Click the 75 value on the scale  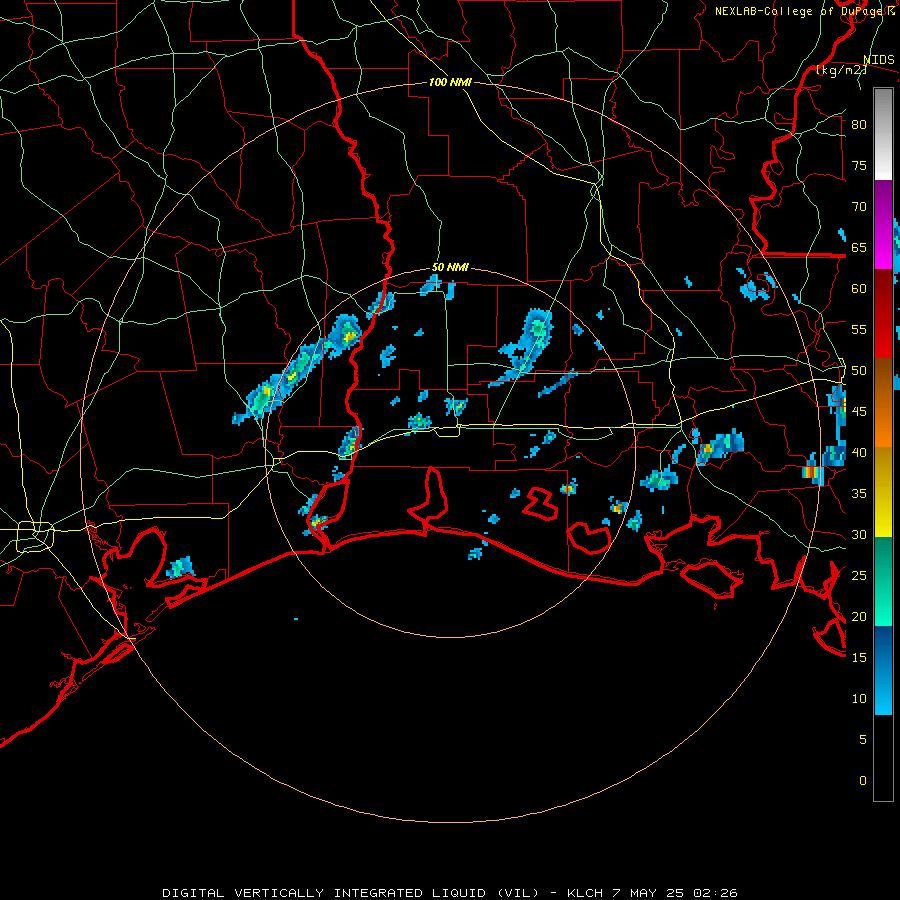(x=859, y=165)
